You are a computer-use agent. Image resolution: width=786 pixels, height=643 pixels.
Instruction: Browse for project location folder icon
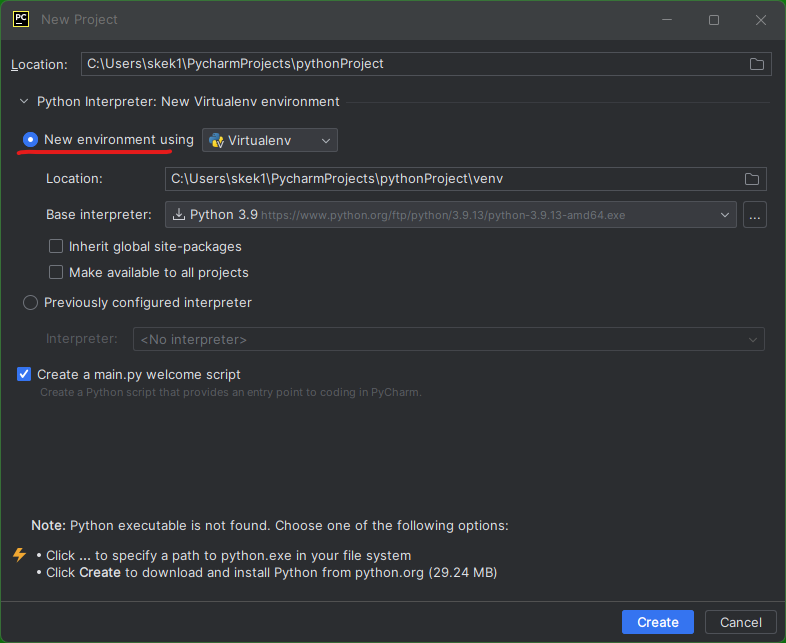pos(756,64)
